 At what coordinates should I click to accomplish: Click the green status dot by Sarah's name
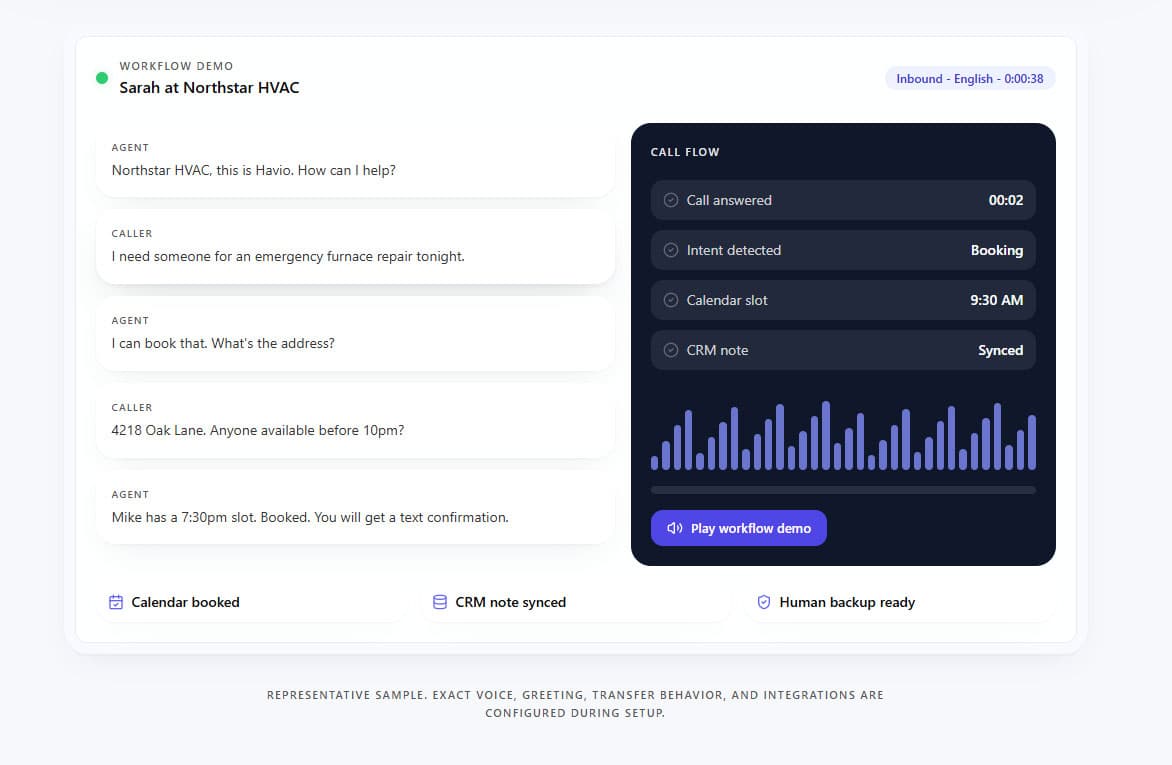click(102, 78)
